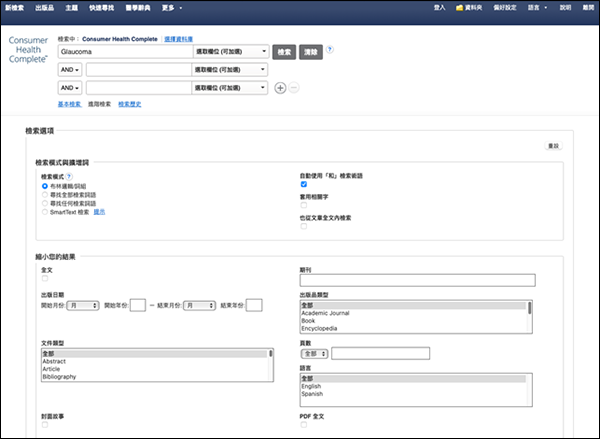Select 全部 in 語言 list

click(x=414, y=379)
